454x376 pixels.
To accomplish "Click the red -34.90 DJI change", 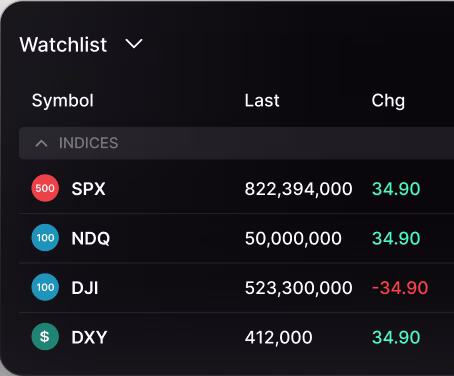I will pos(400,288).
